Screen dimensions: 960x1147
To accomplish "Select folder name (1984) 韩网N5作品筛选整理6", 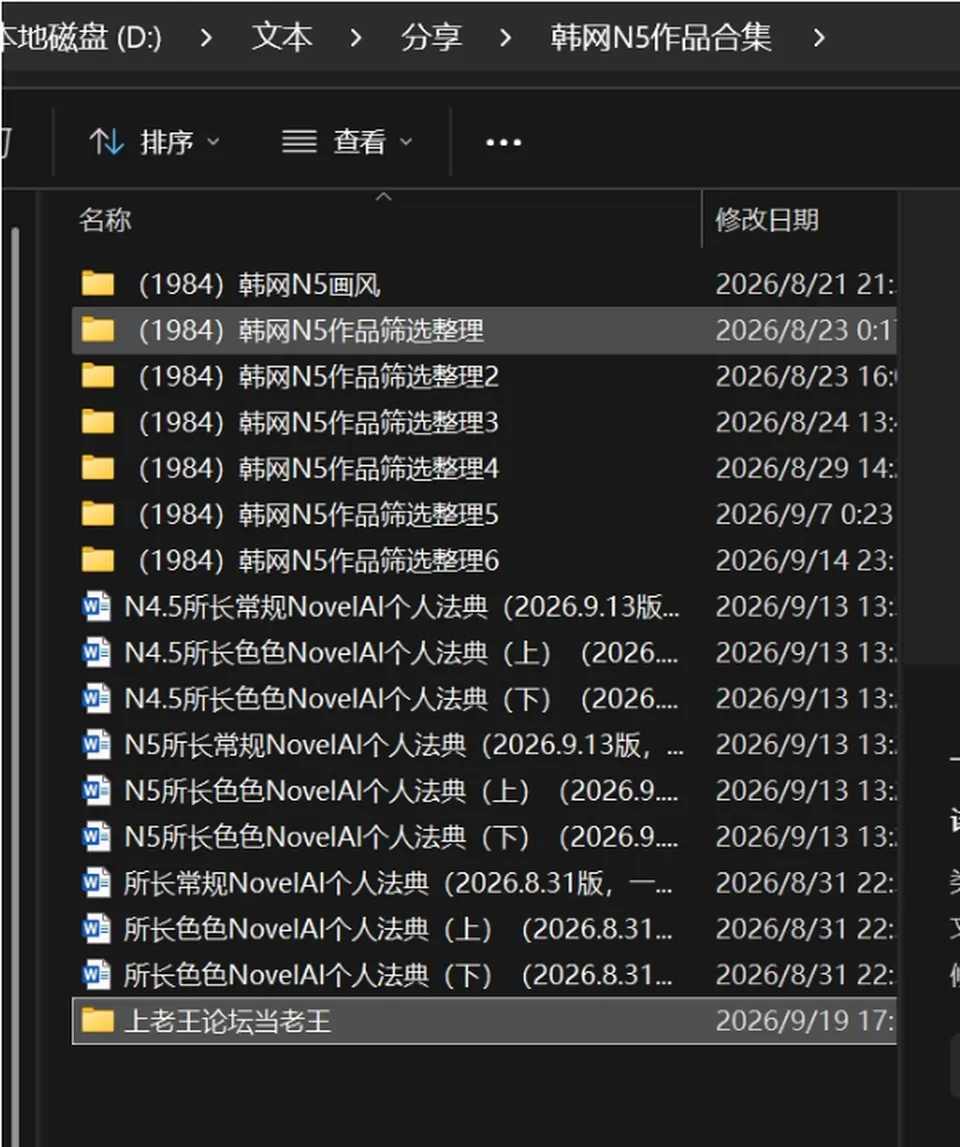I will (318, 561).
